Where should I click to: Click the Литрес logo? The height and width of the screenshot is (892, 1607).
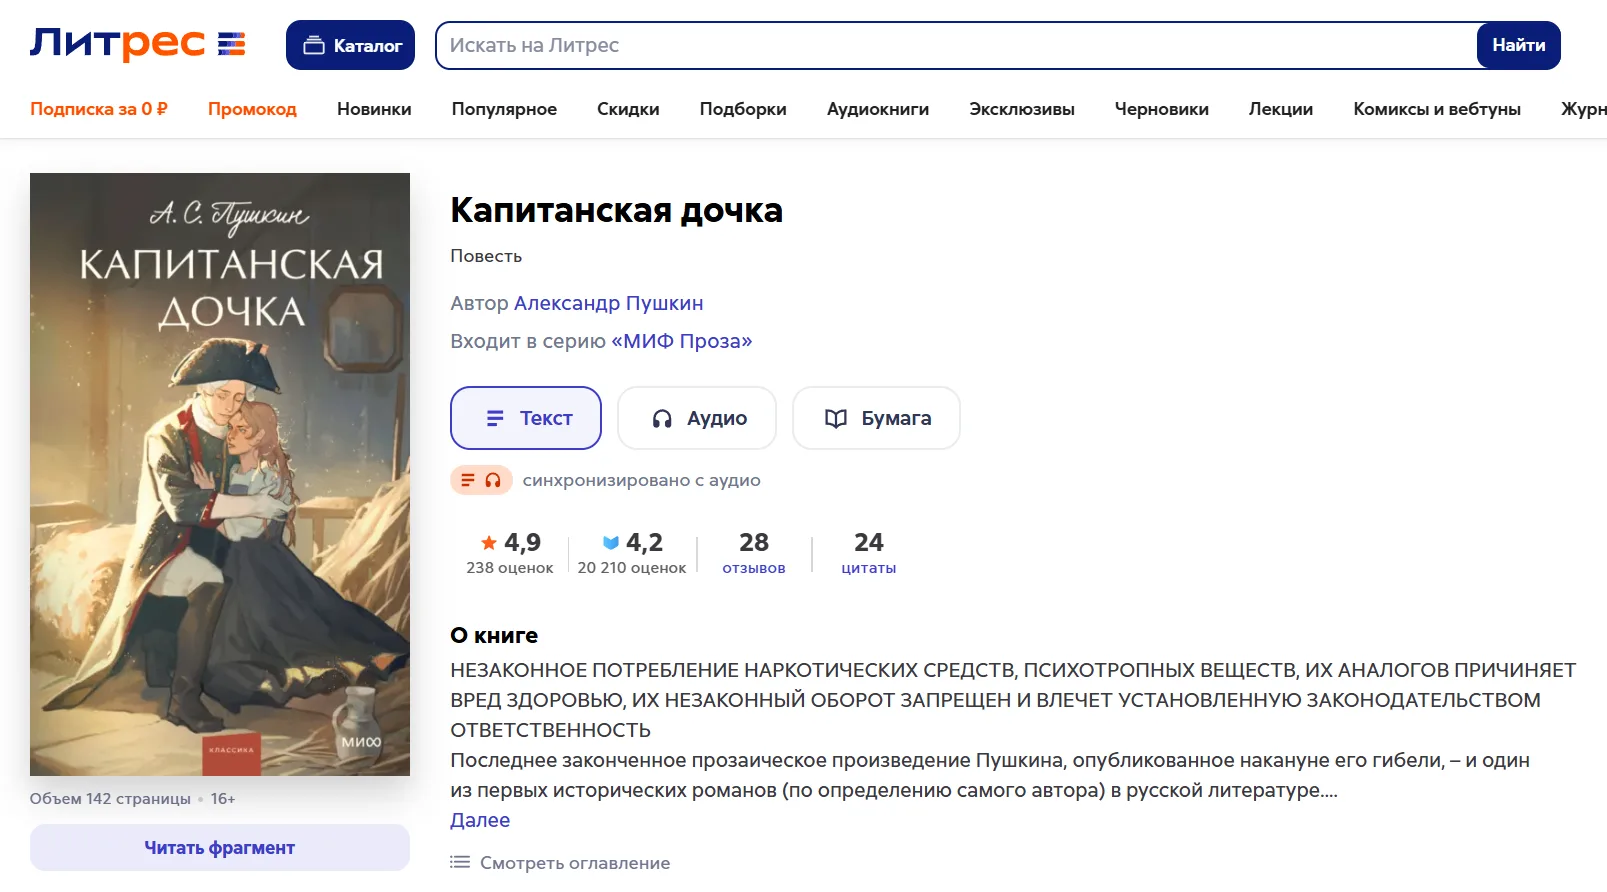click(137, 44)
